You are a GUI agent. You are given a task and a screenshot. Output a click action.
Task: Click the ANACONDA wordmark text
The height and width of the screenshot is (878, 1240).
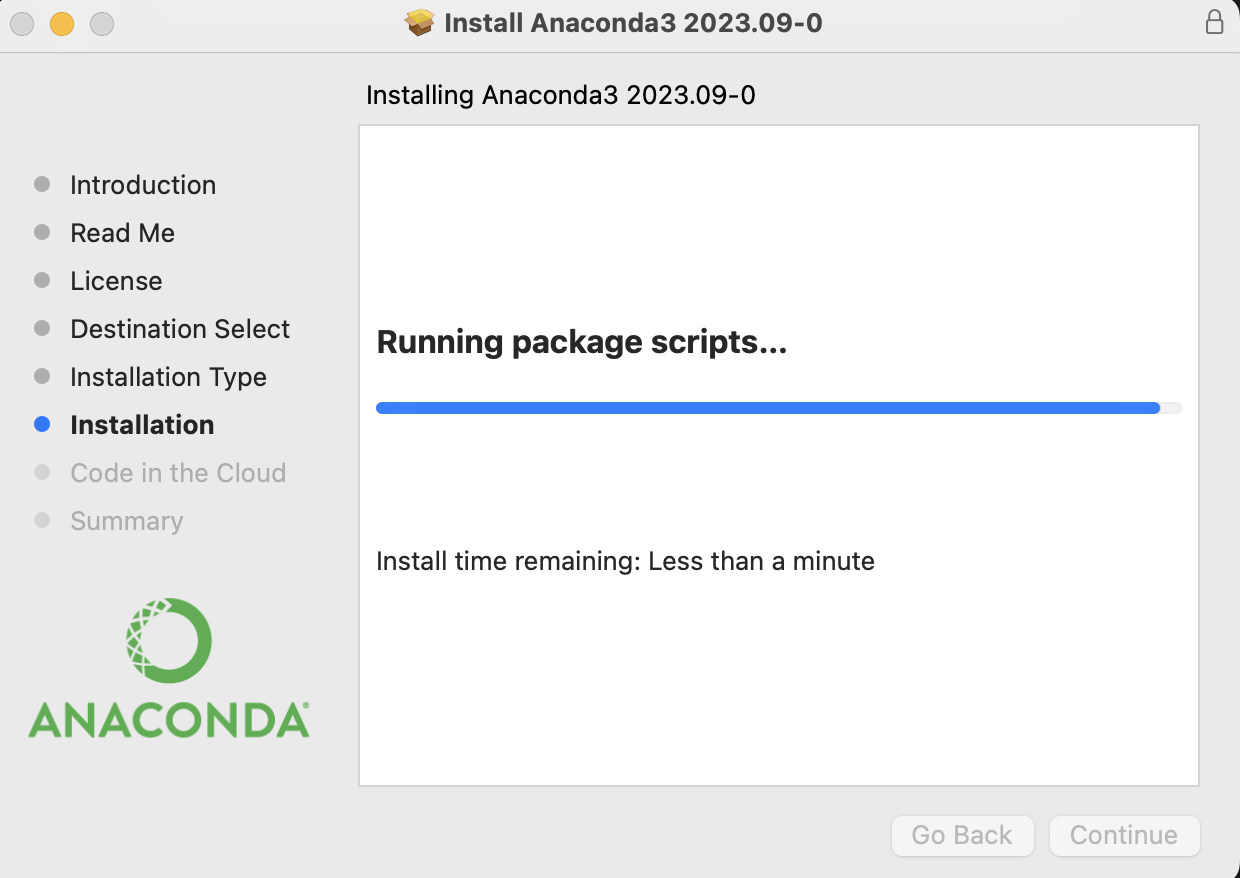[x=168, y=720]
